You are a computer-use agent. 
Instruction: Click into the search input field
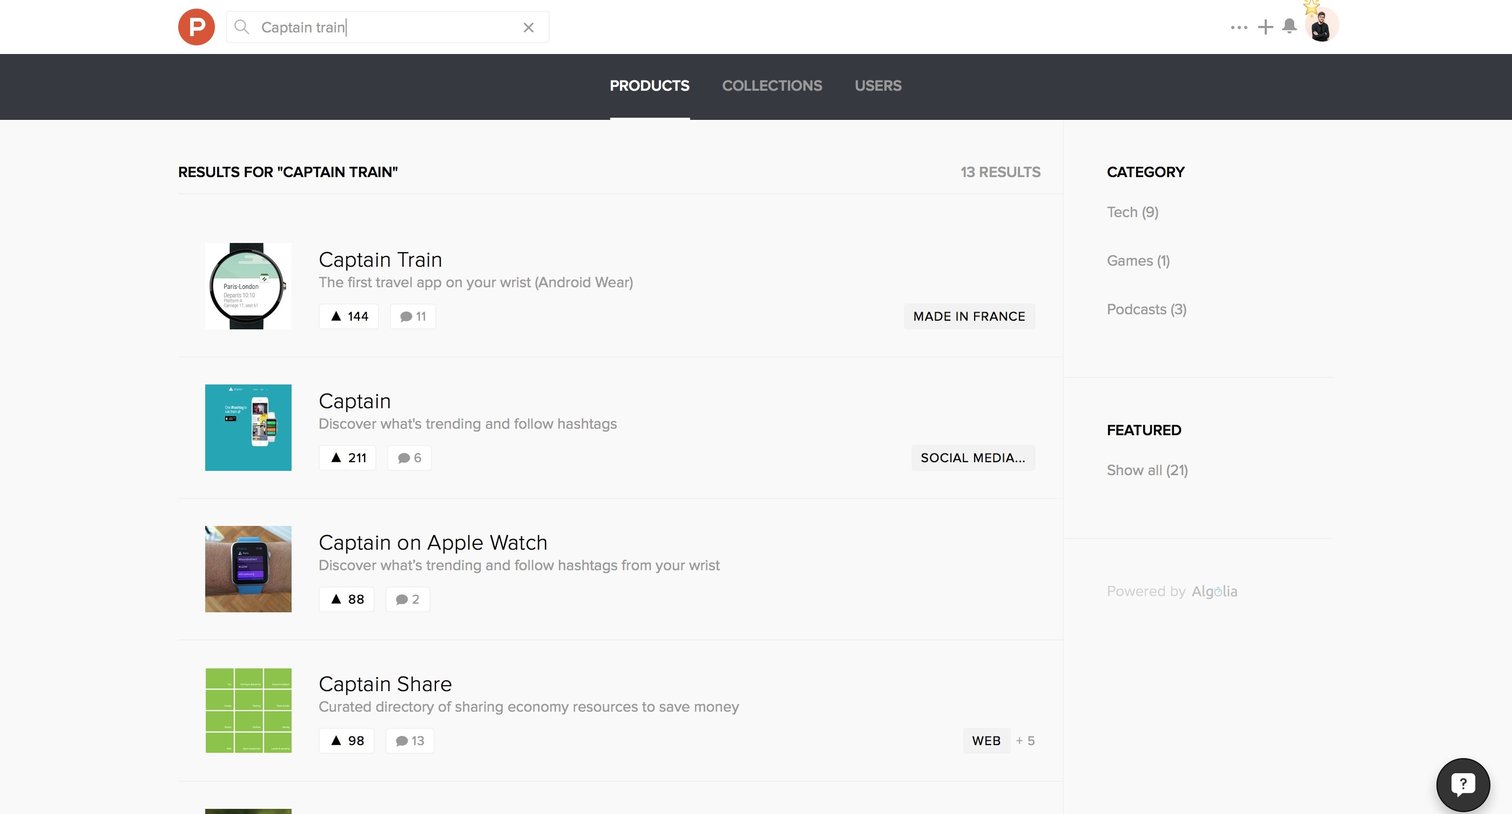pos(388,27)
